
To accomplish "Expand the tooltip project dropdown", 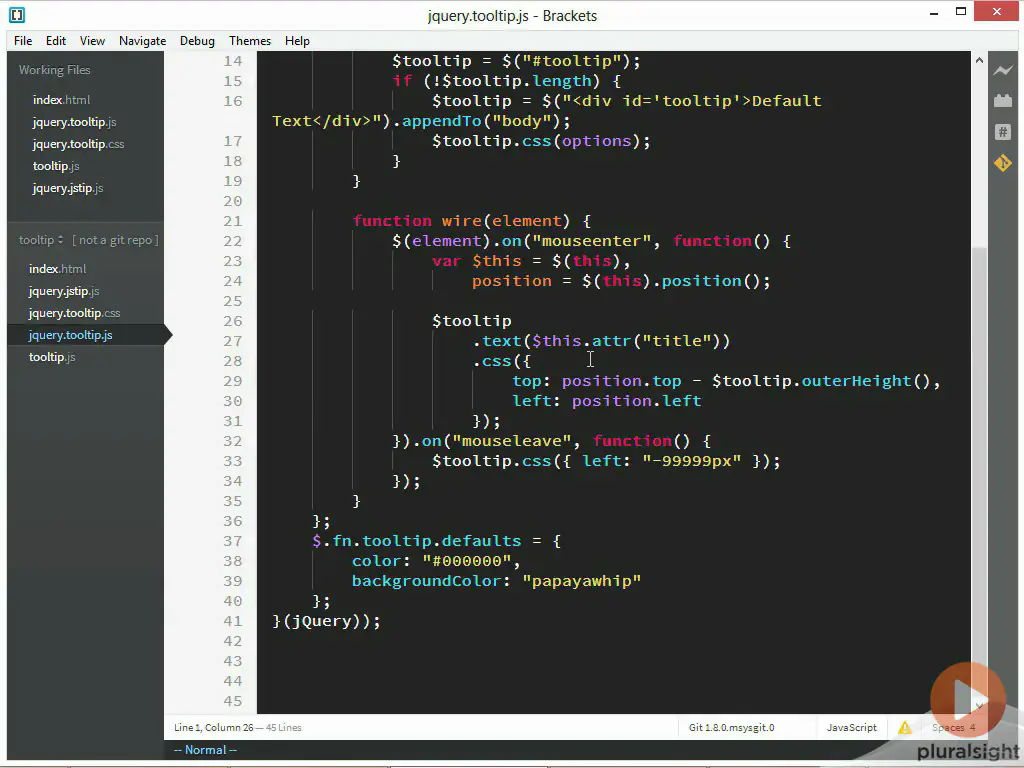I will pyautogui.click(x=41, y=240).
